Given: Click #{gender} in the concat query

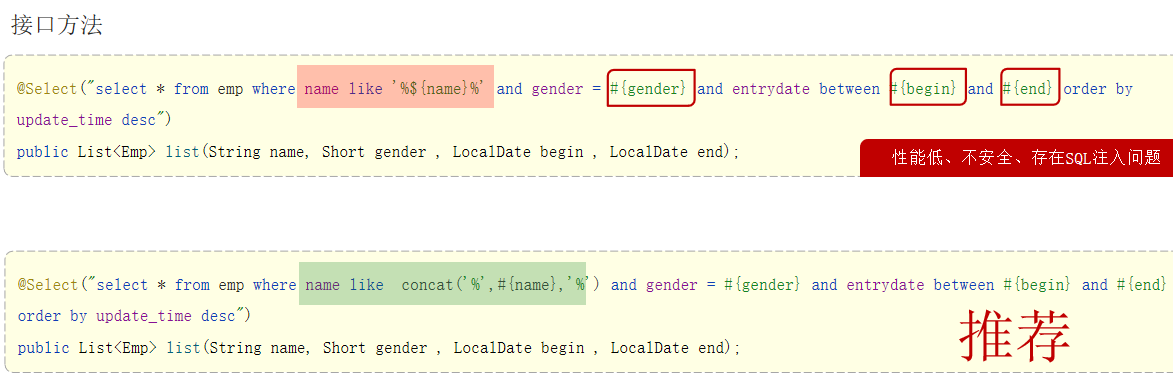Looking at the screenshot, I should point(762,284).
